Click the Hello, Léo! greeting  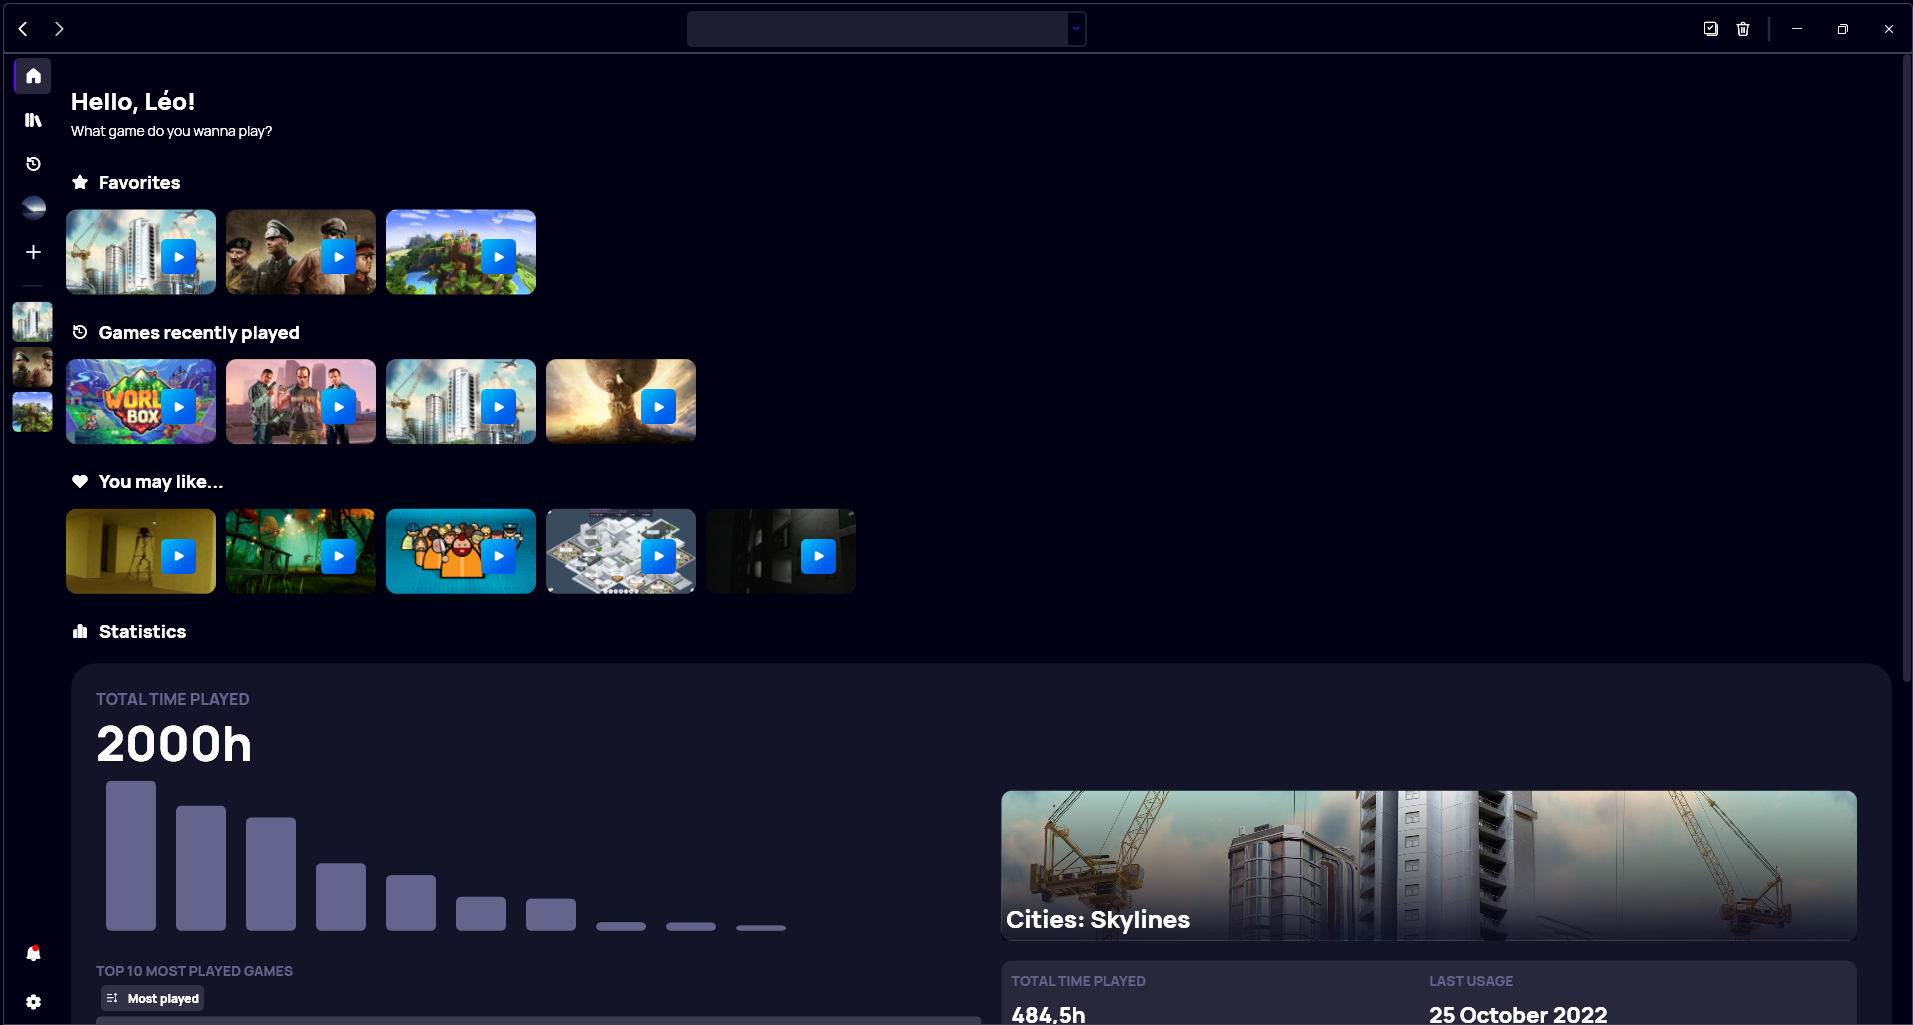(133, 102)
